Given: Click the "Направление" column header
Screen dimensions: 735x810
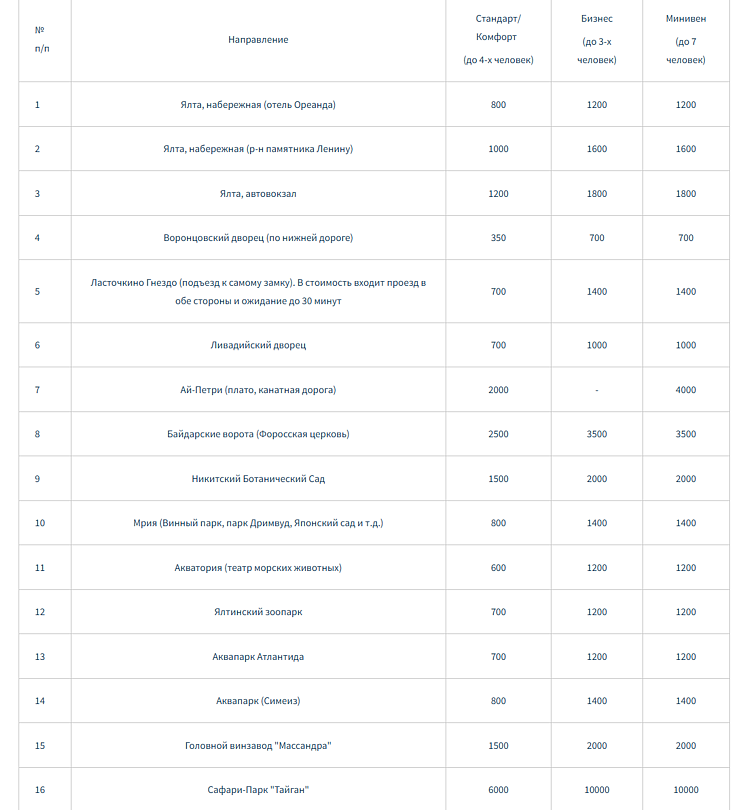Looking at the screenshot, I should point(258,40).
